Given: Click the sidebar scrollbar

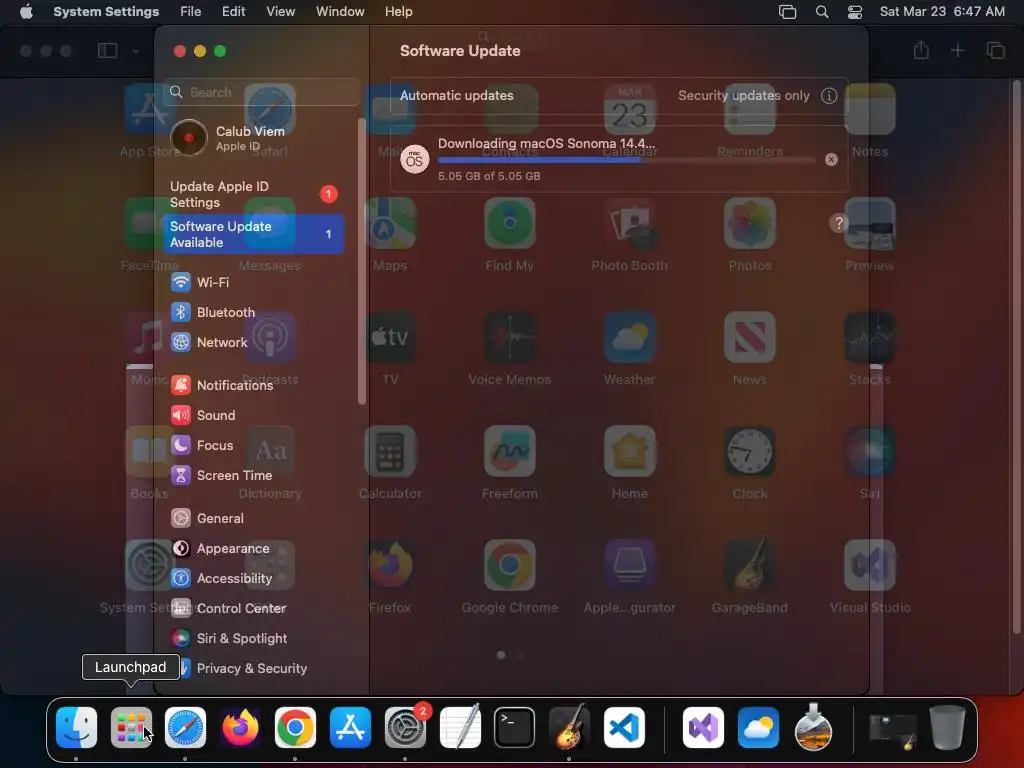Looking at the screenshot, I should click(362, 261).
